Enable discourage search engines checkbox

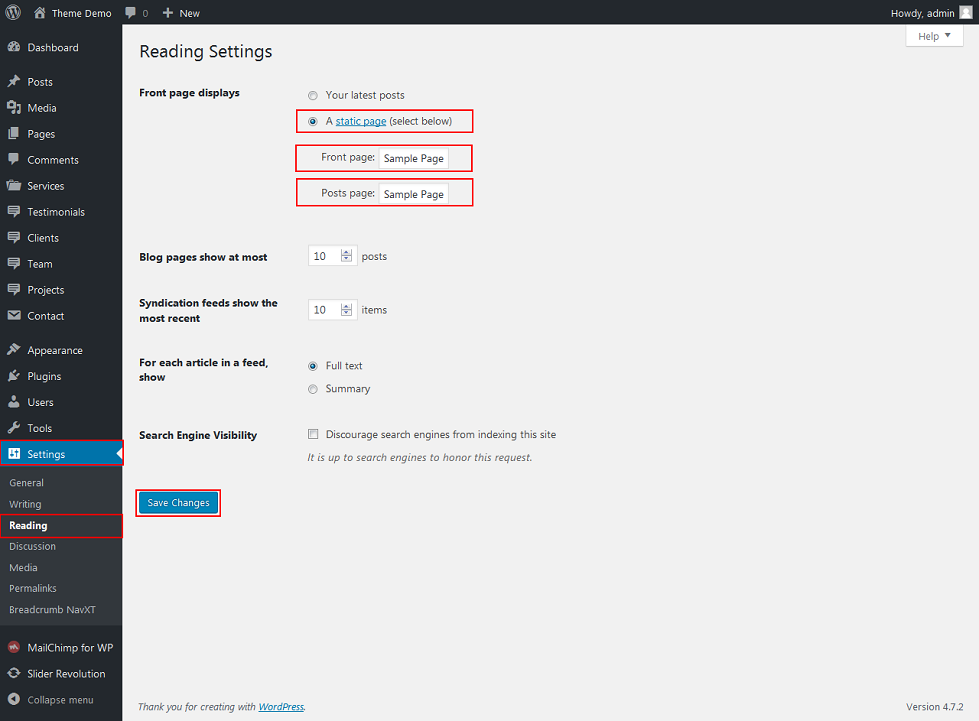point(313,435)
